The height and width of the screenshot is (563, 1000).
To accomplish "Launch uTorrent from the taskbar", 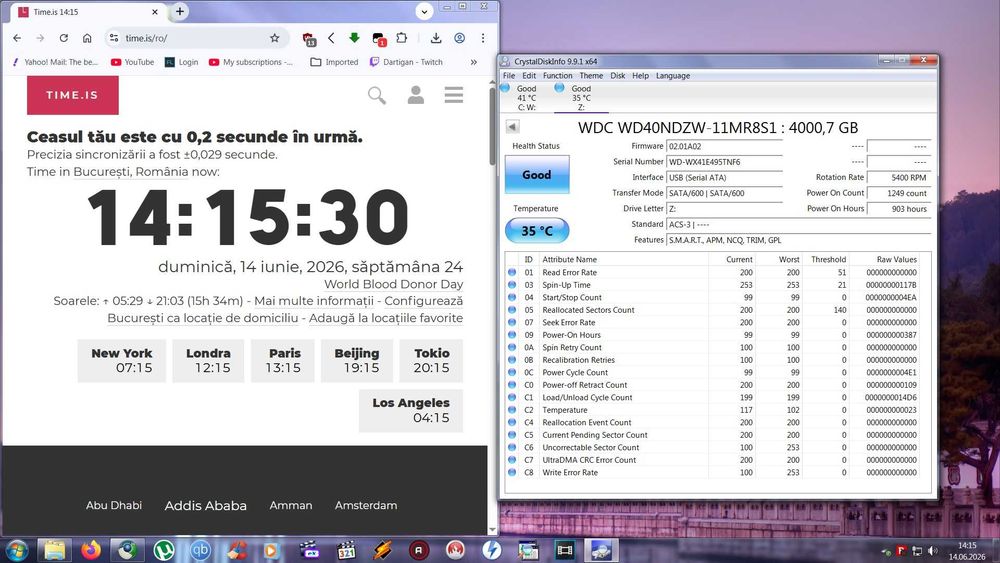I will (165, 550).
